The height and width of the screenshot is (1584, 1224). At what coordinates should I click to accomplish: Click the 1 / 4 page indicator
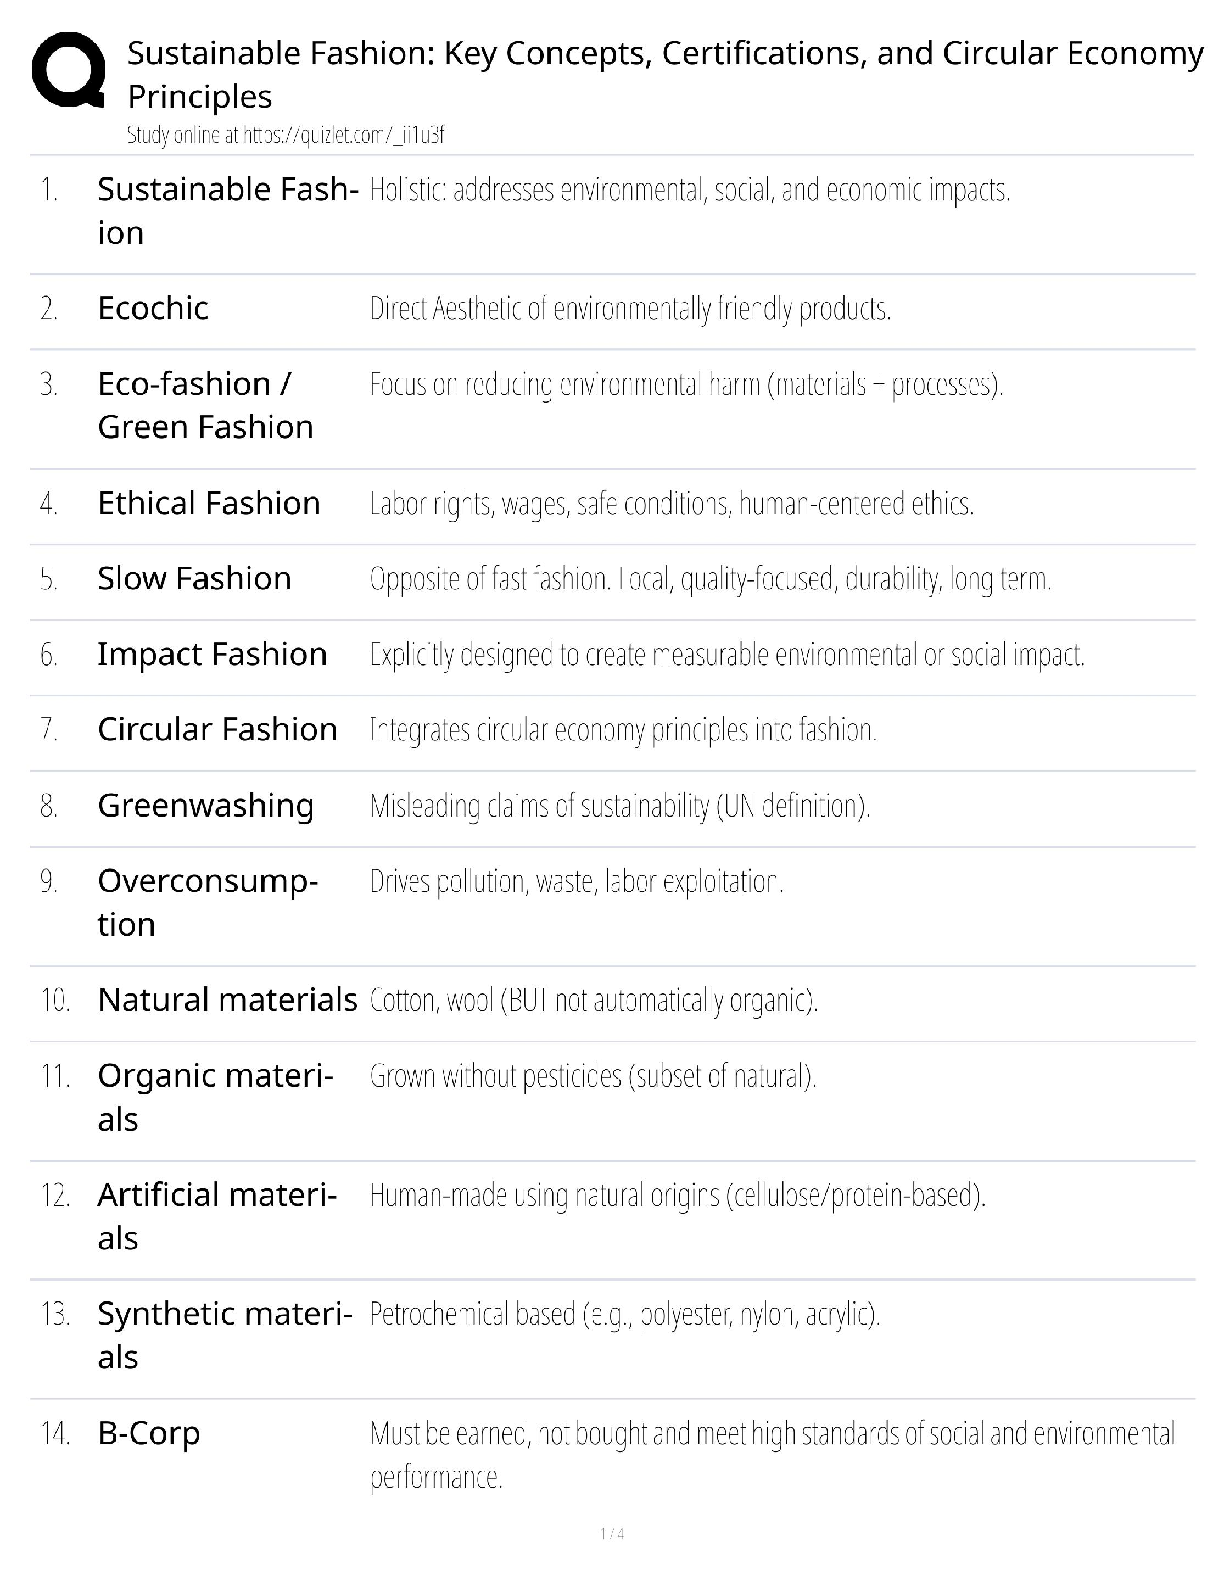coord(612,1534)
